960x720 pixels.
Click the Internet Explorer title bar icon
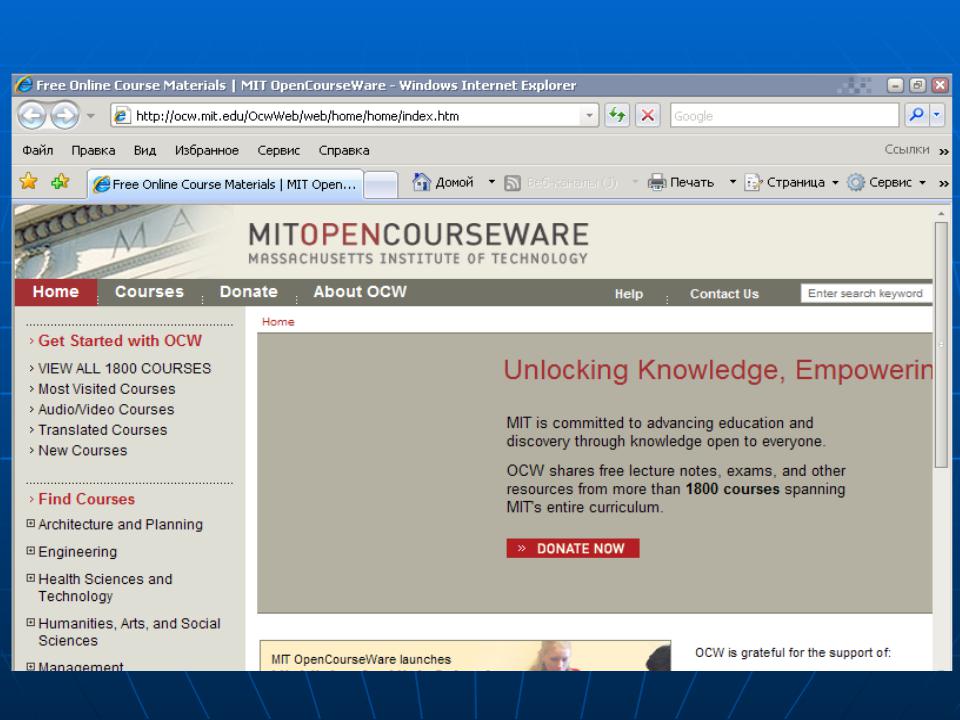click(x=24, y=84)
